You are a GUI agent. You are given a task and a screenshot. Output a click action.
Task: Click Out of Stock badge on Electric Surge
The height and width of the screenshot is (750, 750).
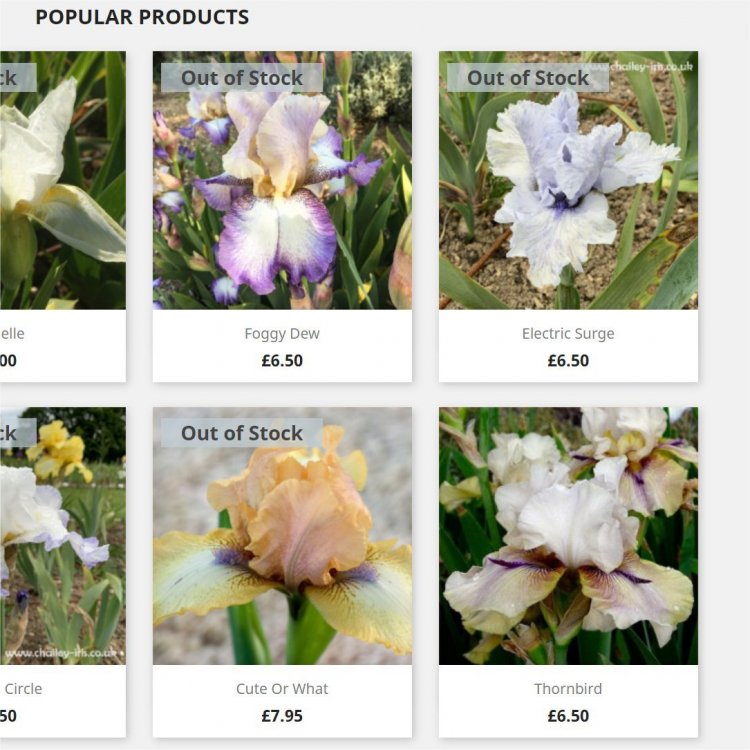coord(528,77)
